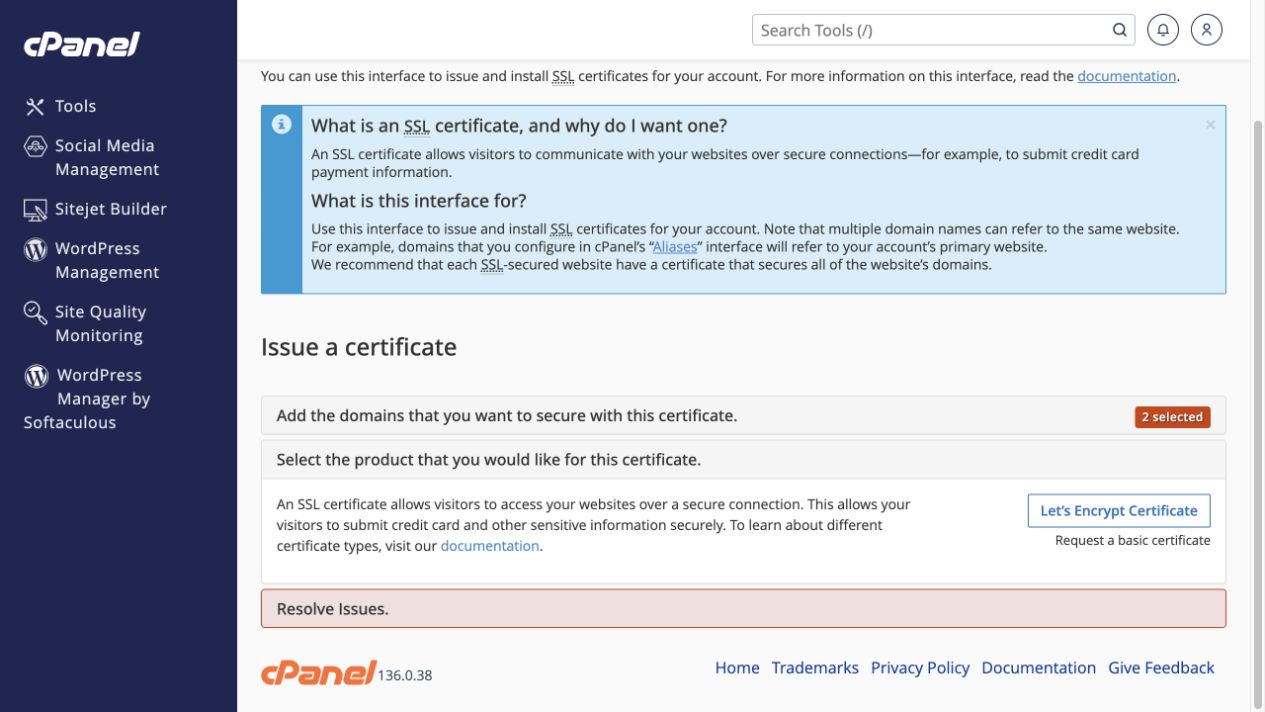Expand the add domains section
This screenshot has height=712, width=1265.
coord(743,415)
